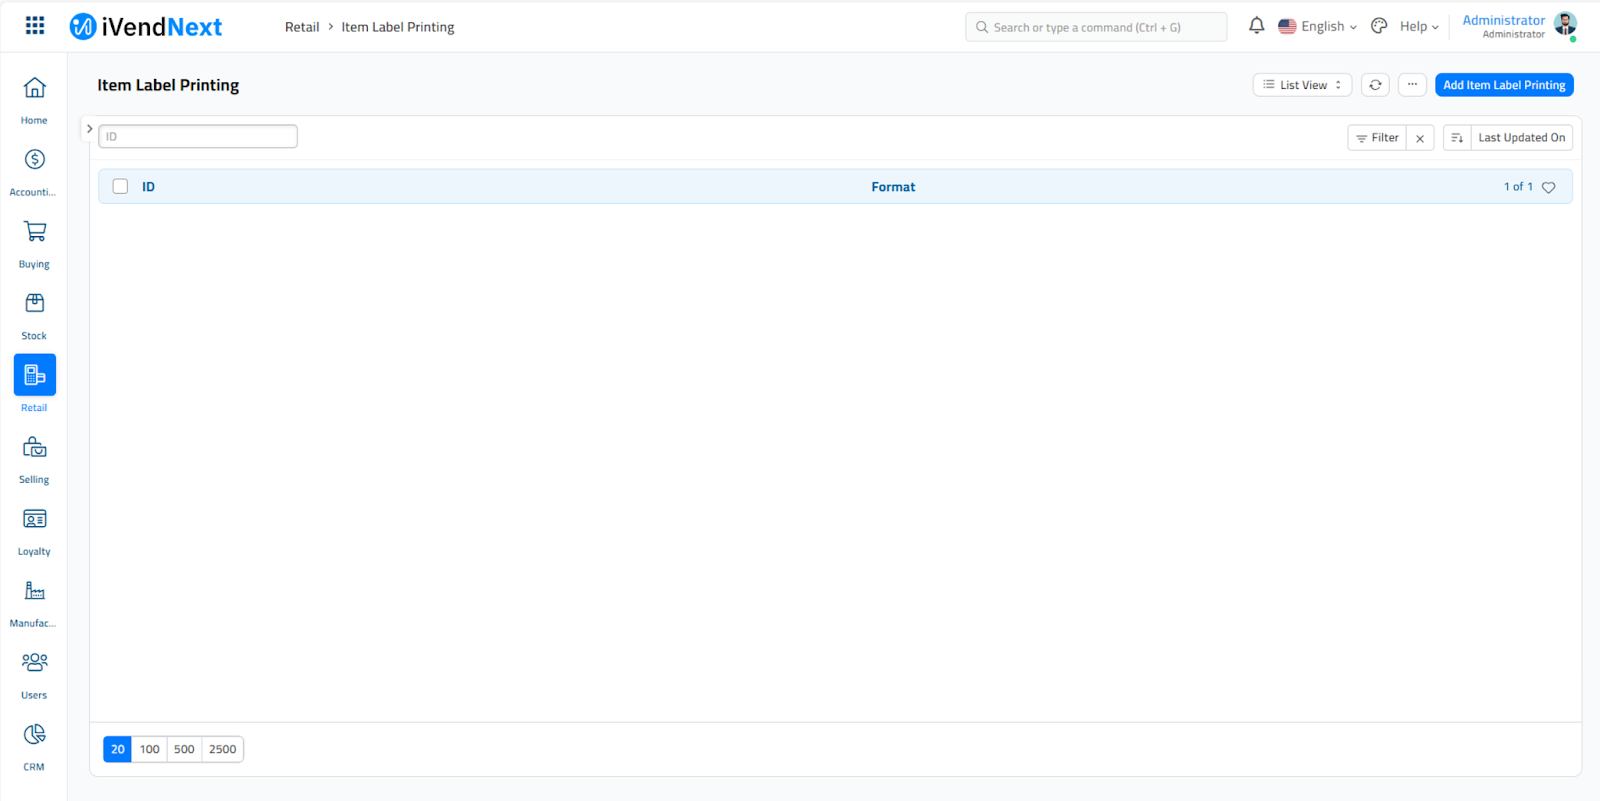This screenshot has width=1600, height=801.
Task: Focus the ID filter input field
Action: coord(198,136)
